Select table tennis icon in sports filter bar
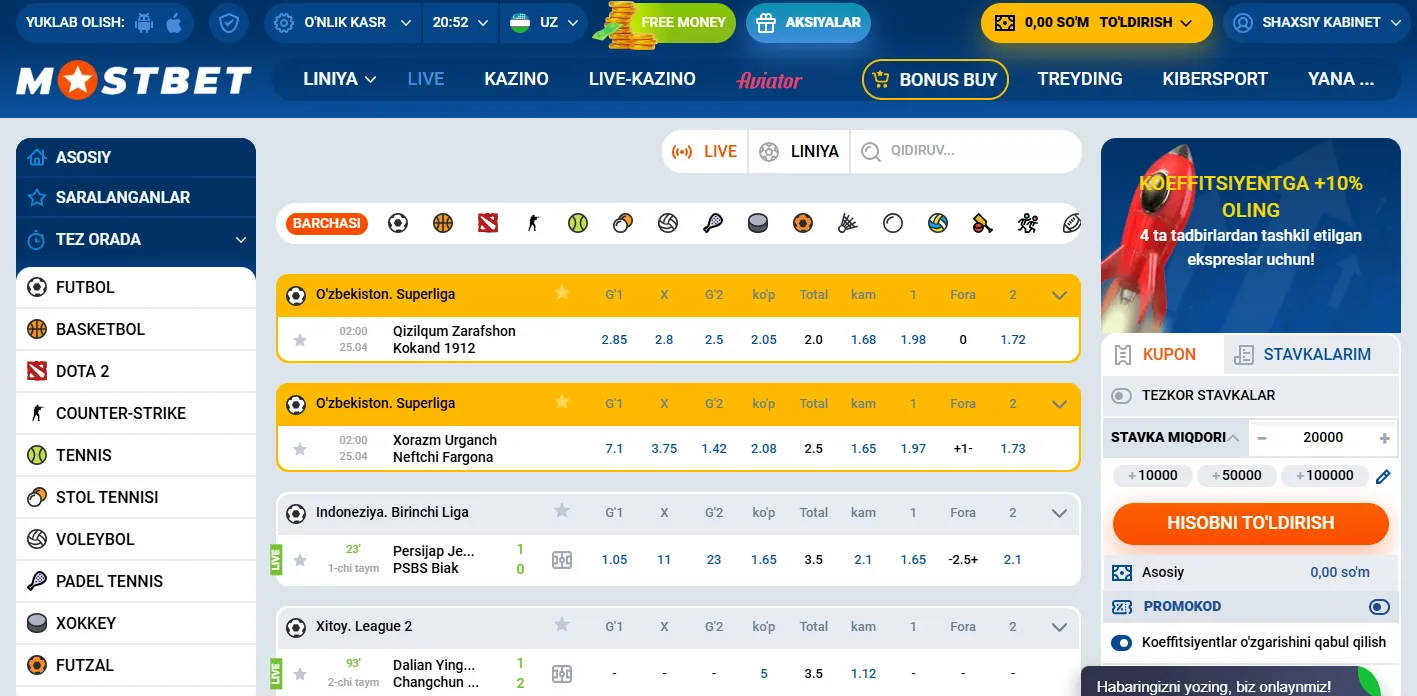Viewport: 1417px width, 696px height. (623, 223)
